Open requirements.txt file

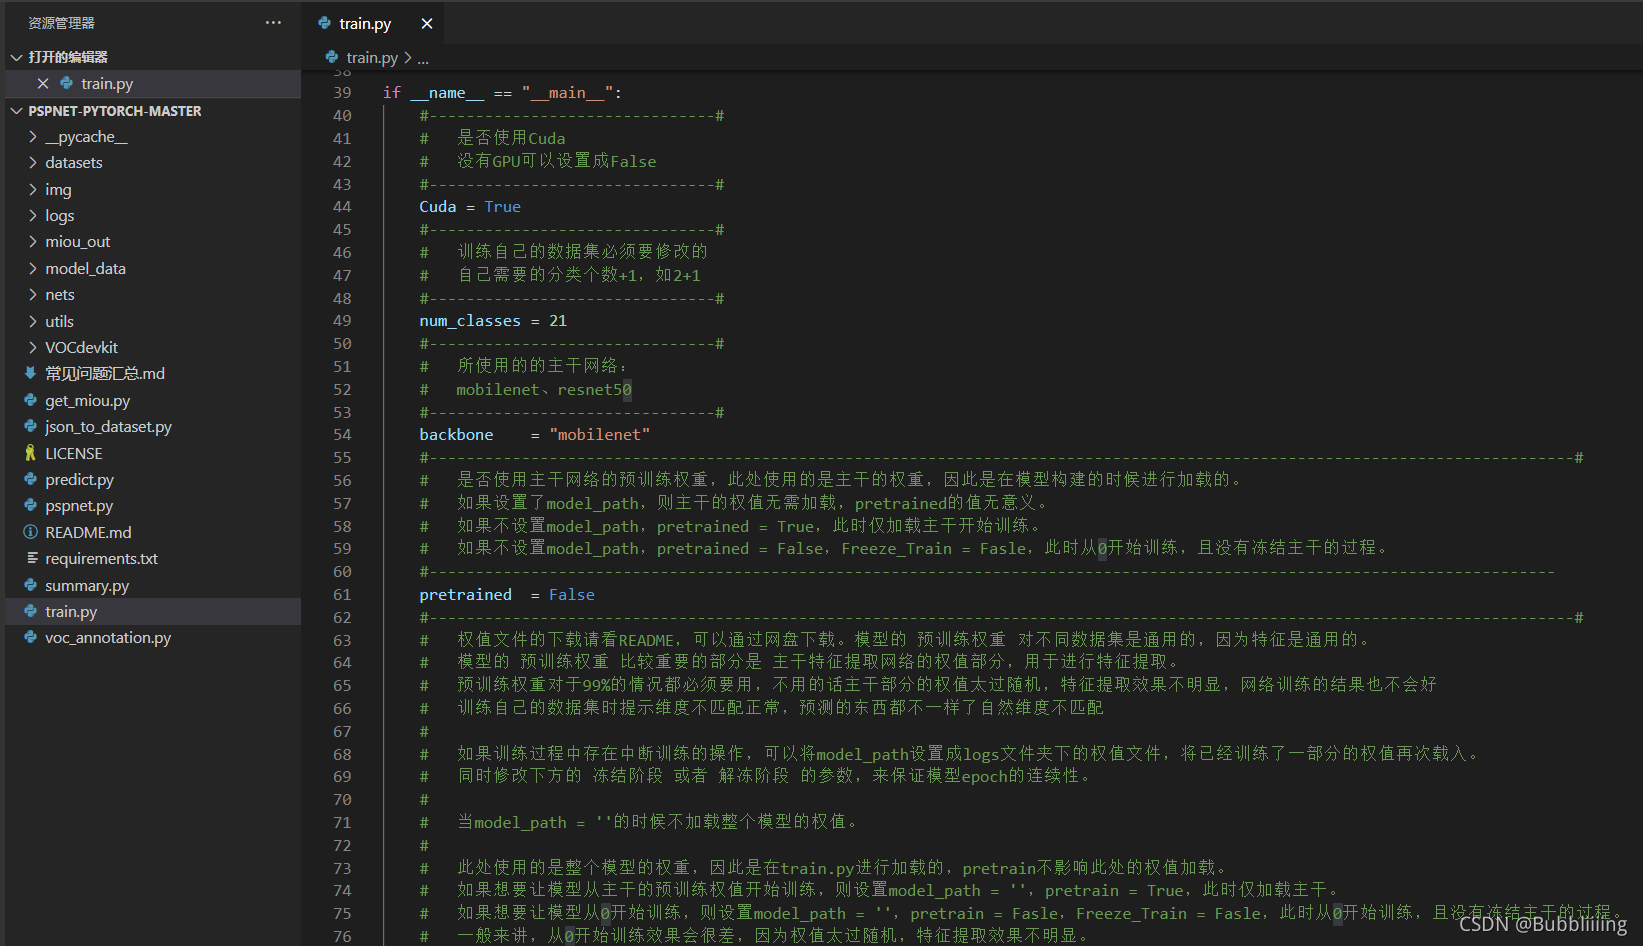tap(101, 559)
